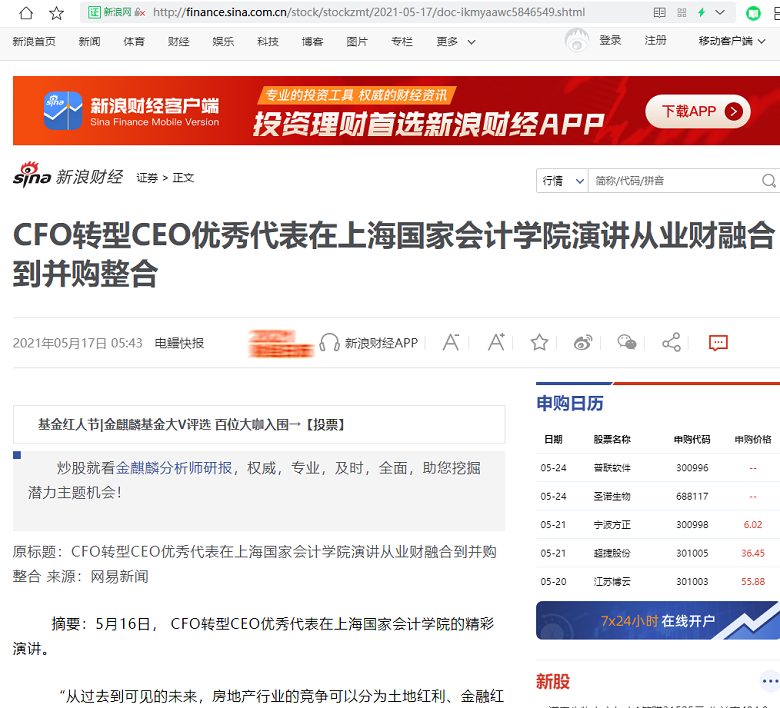Open the 移动客户端 dropdown menu
This screenshot has width=780, height=708.
733,42
